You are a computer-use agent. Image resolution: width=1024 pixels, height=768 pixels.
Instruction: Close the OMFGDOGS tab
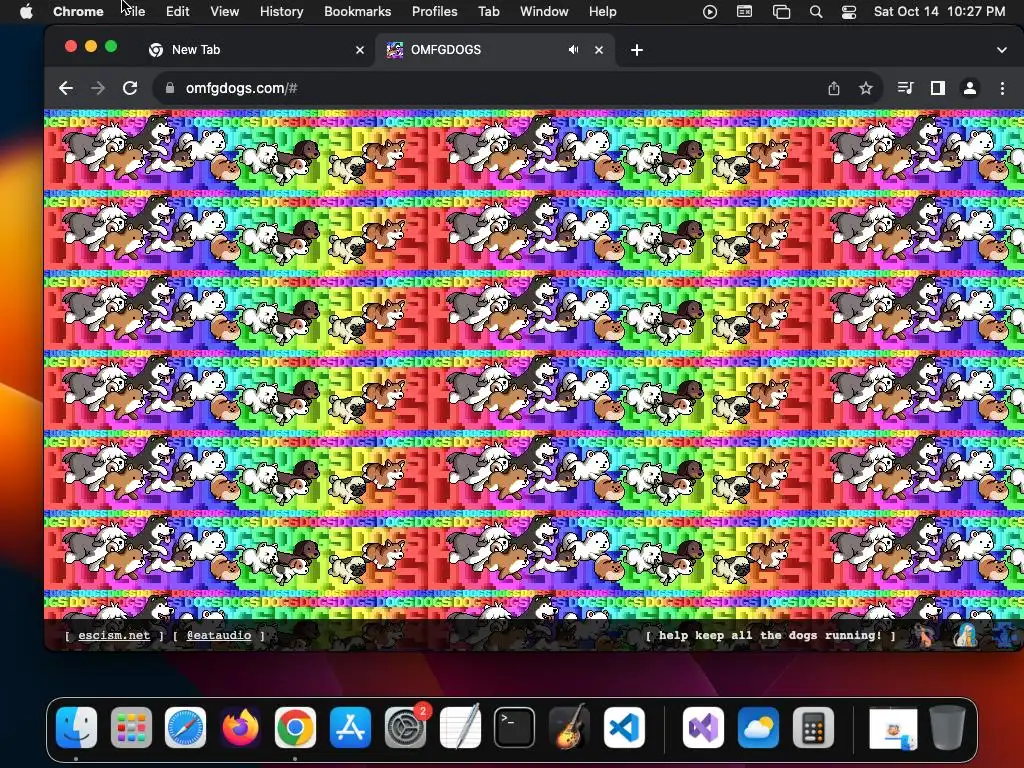[x=599, y=50]
